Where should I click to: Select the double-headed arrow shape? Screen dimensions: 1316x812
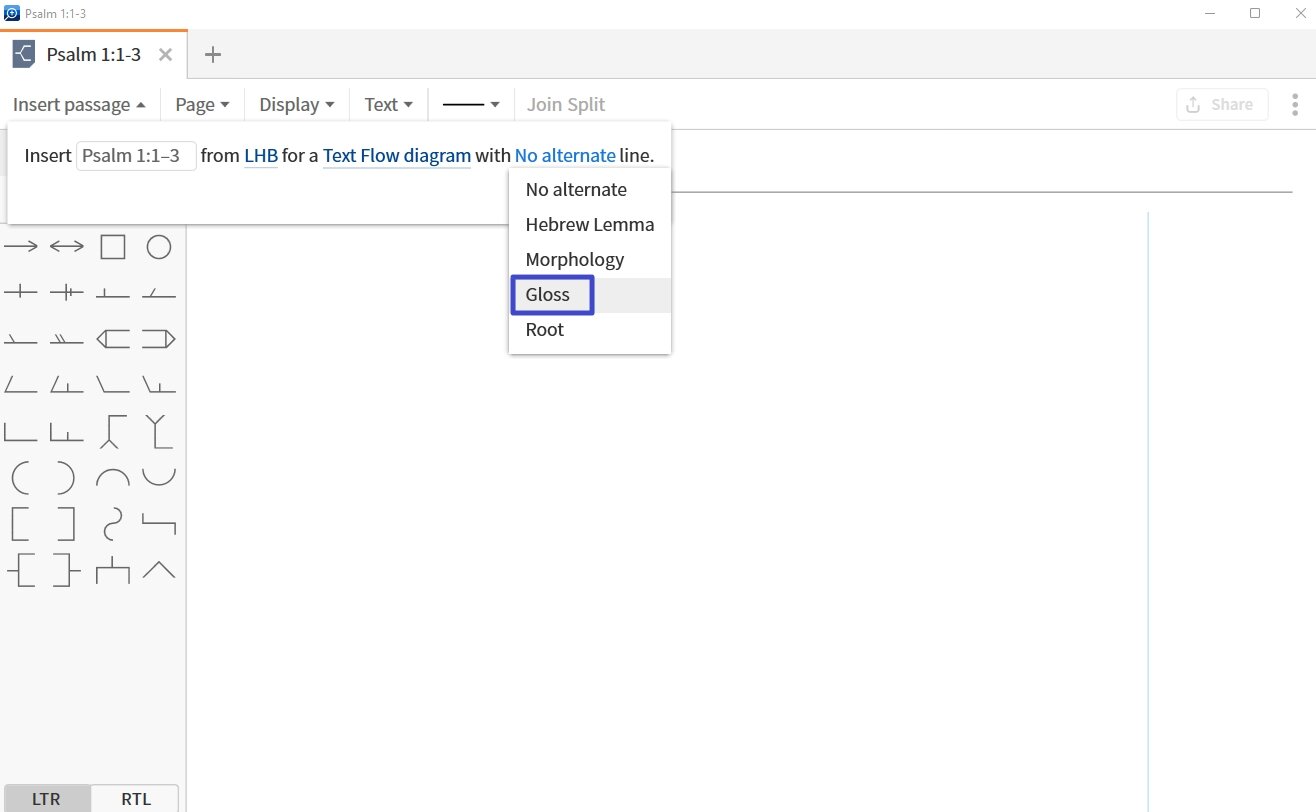pyautogui.click(x=67, y=247)
